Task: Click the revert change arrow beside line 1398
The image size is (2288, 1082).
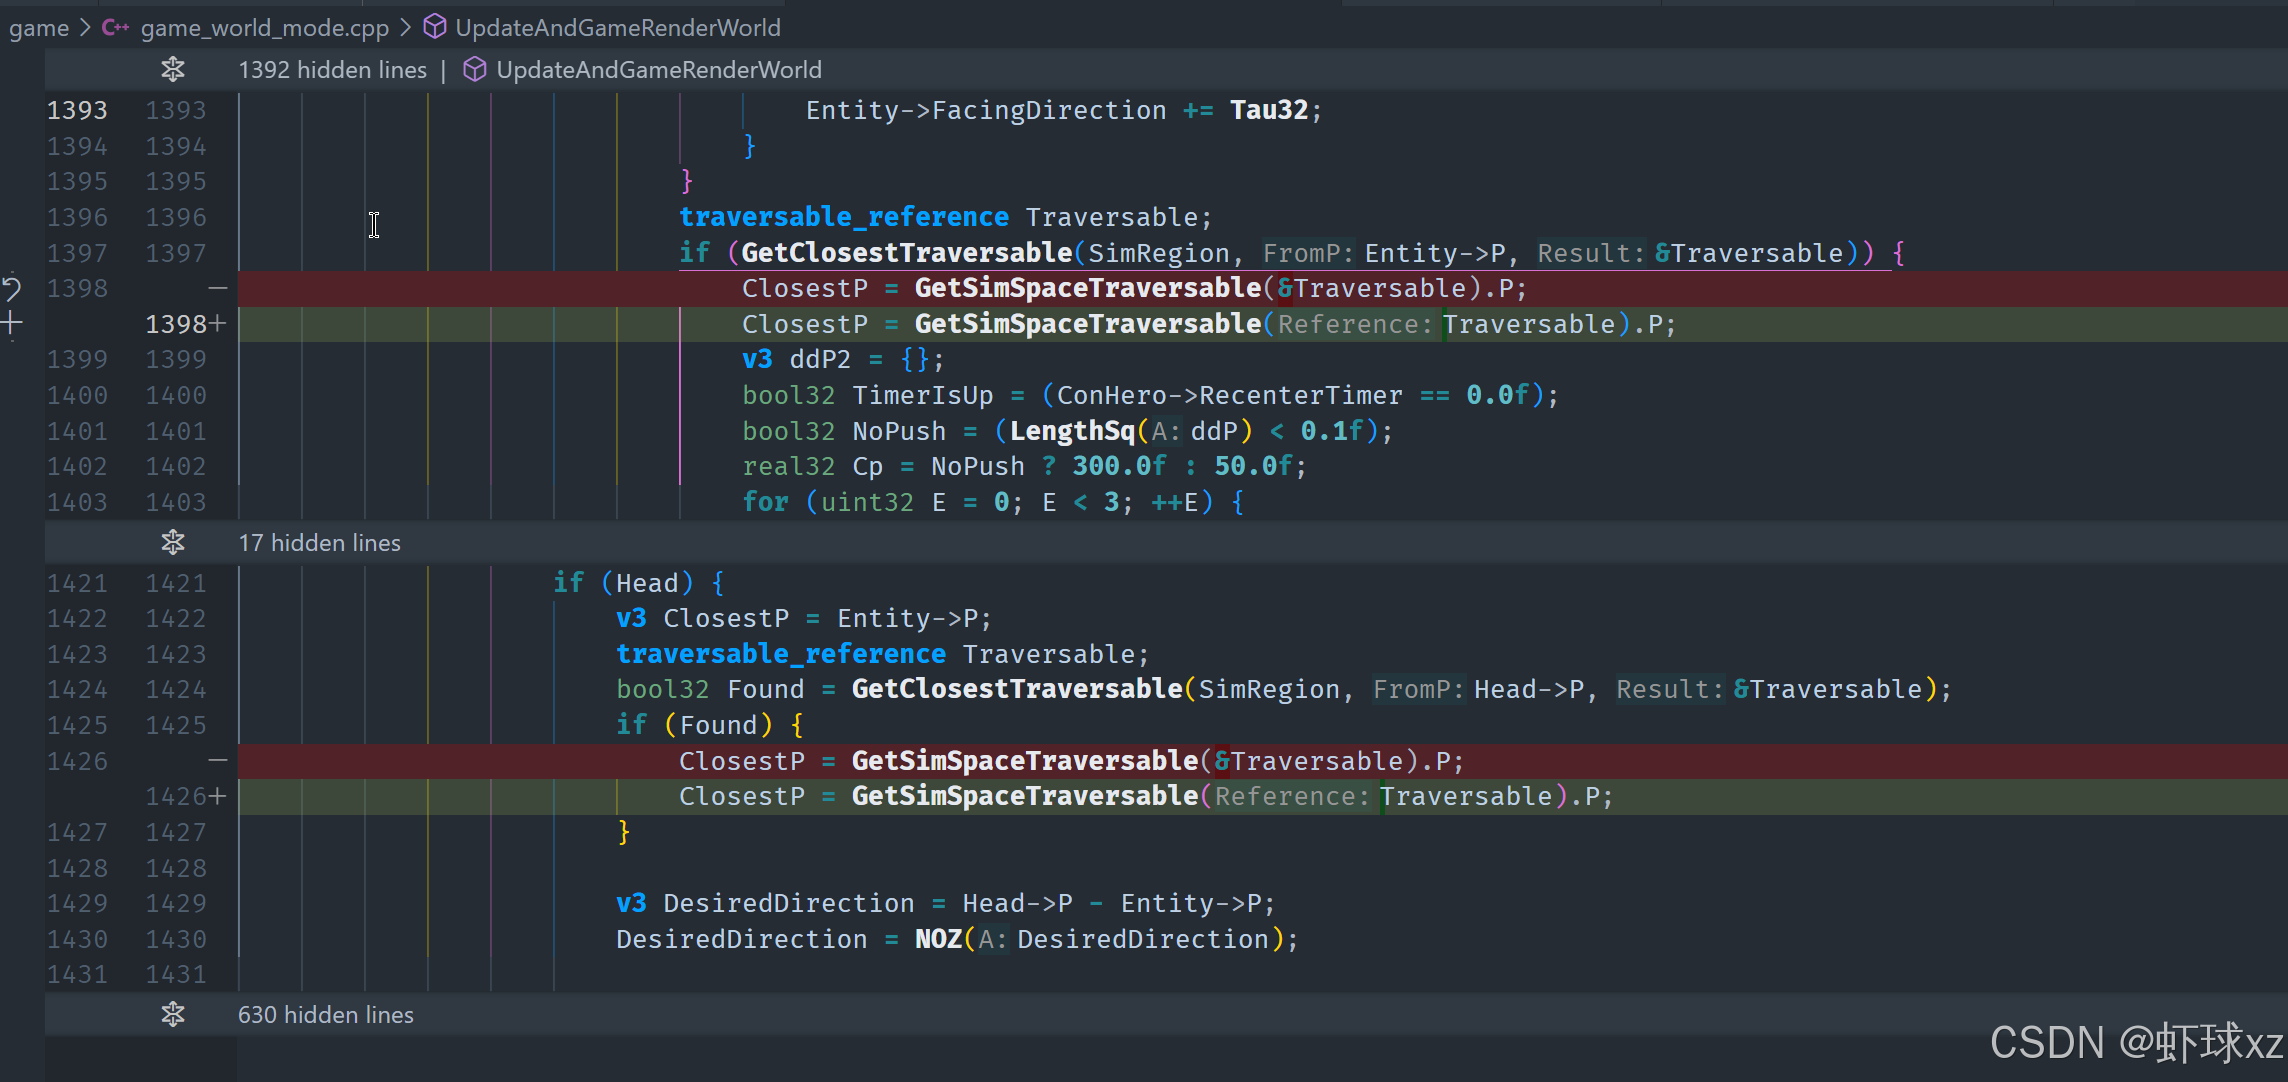Action: click(12, 289)
